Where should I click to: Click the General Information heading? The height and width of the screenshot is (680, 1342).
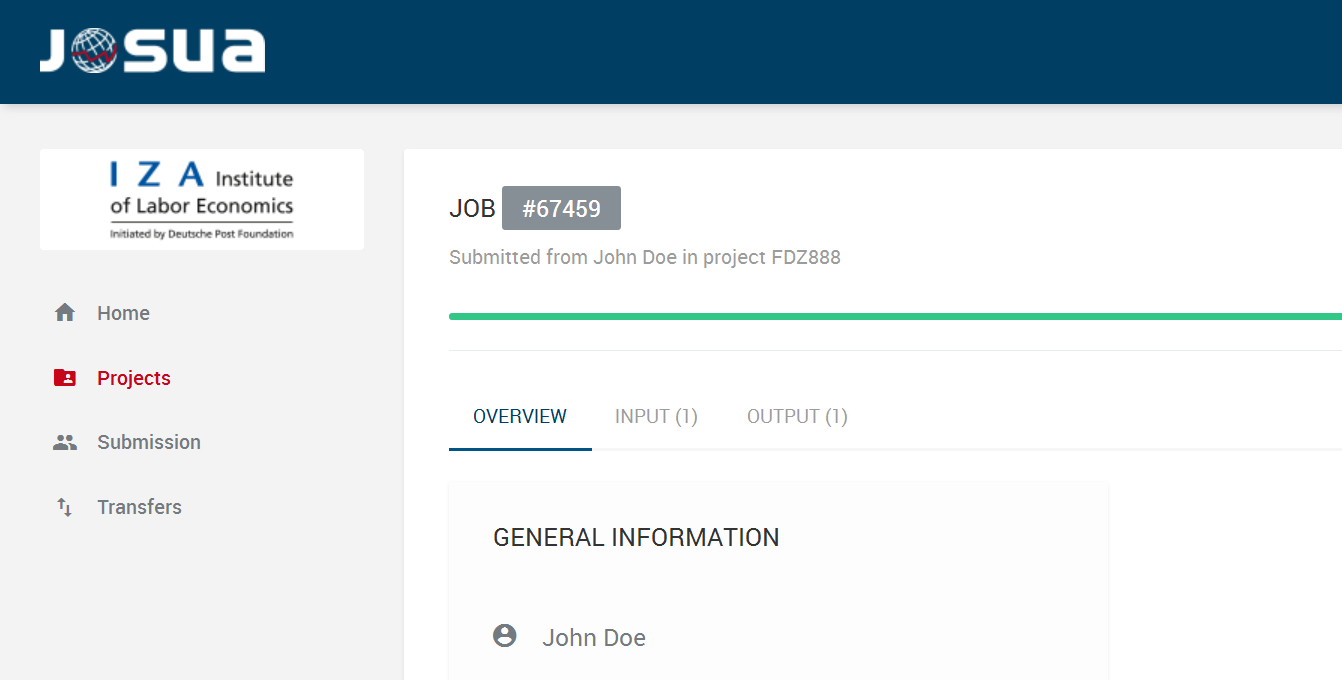636,537
